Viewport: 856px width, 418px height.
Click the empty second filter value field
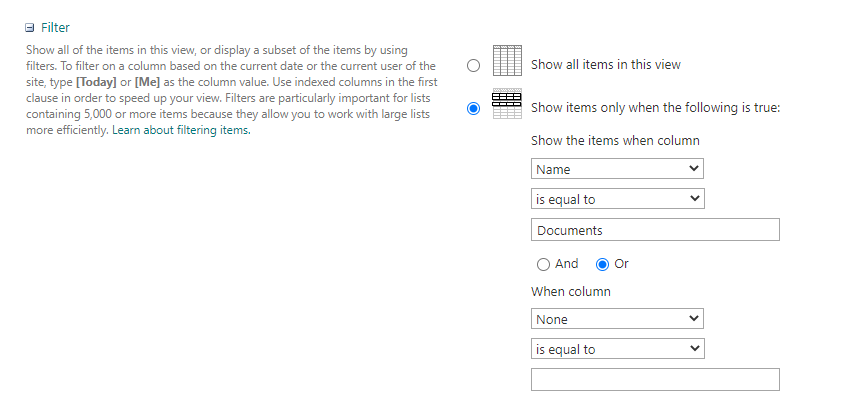point(655,380)
